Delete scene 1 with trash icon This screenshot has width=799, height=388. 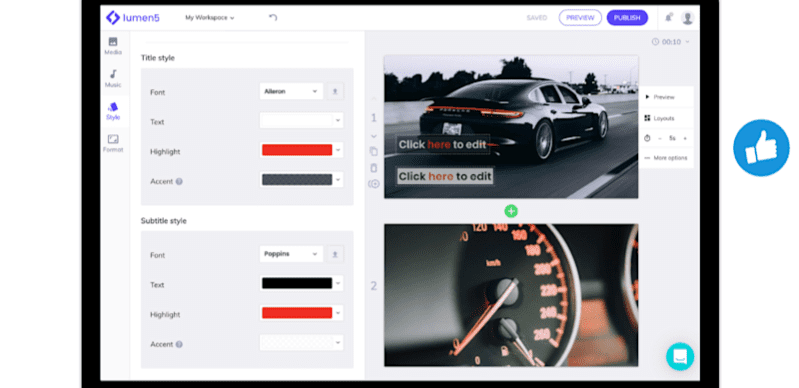(374, 168)
